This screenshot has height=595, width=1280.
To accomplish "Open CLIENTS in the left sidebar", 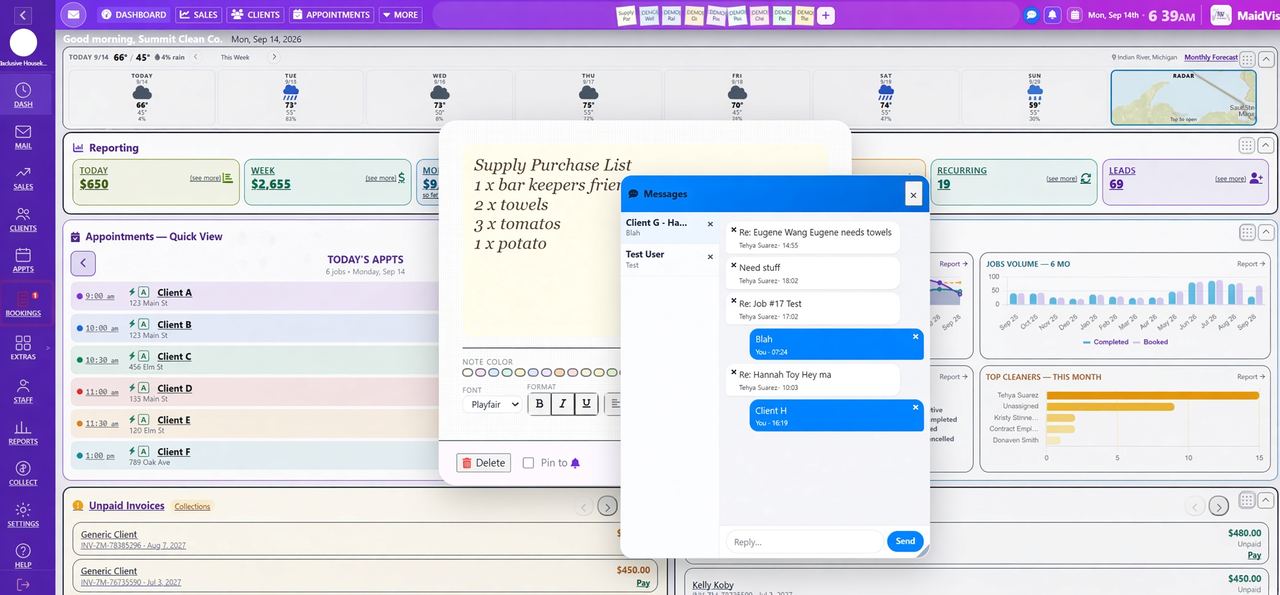I will click(x=23, y=220).
